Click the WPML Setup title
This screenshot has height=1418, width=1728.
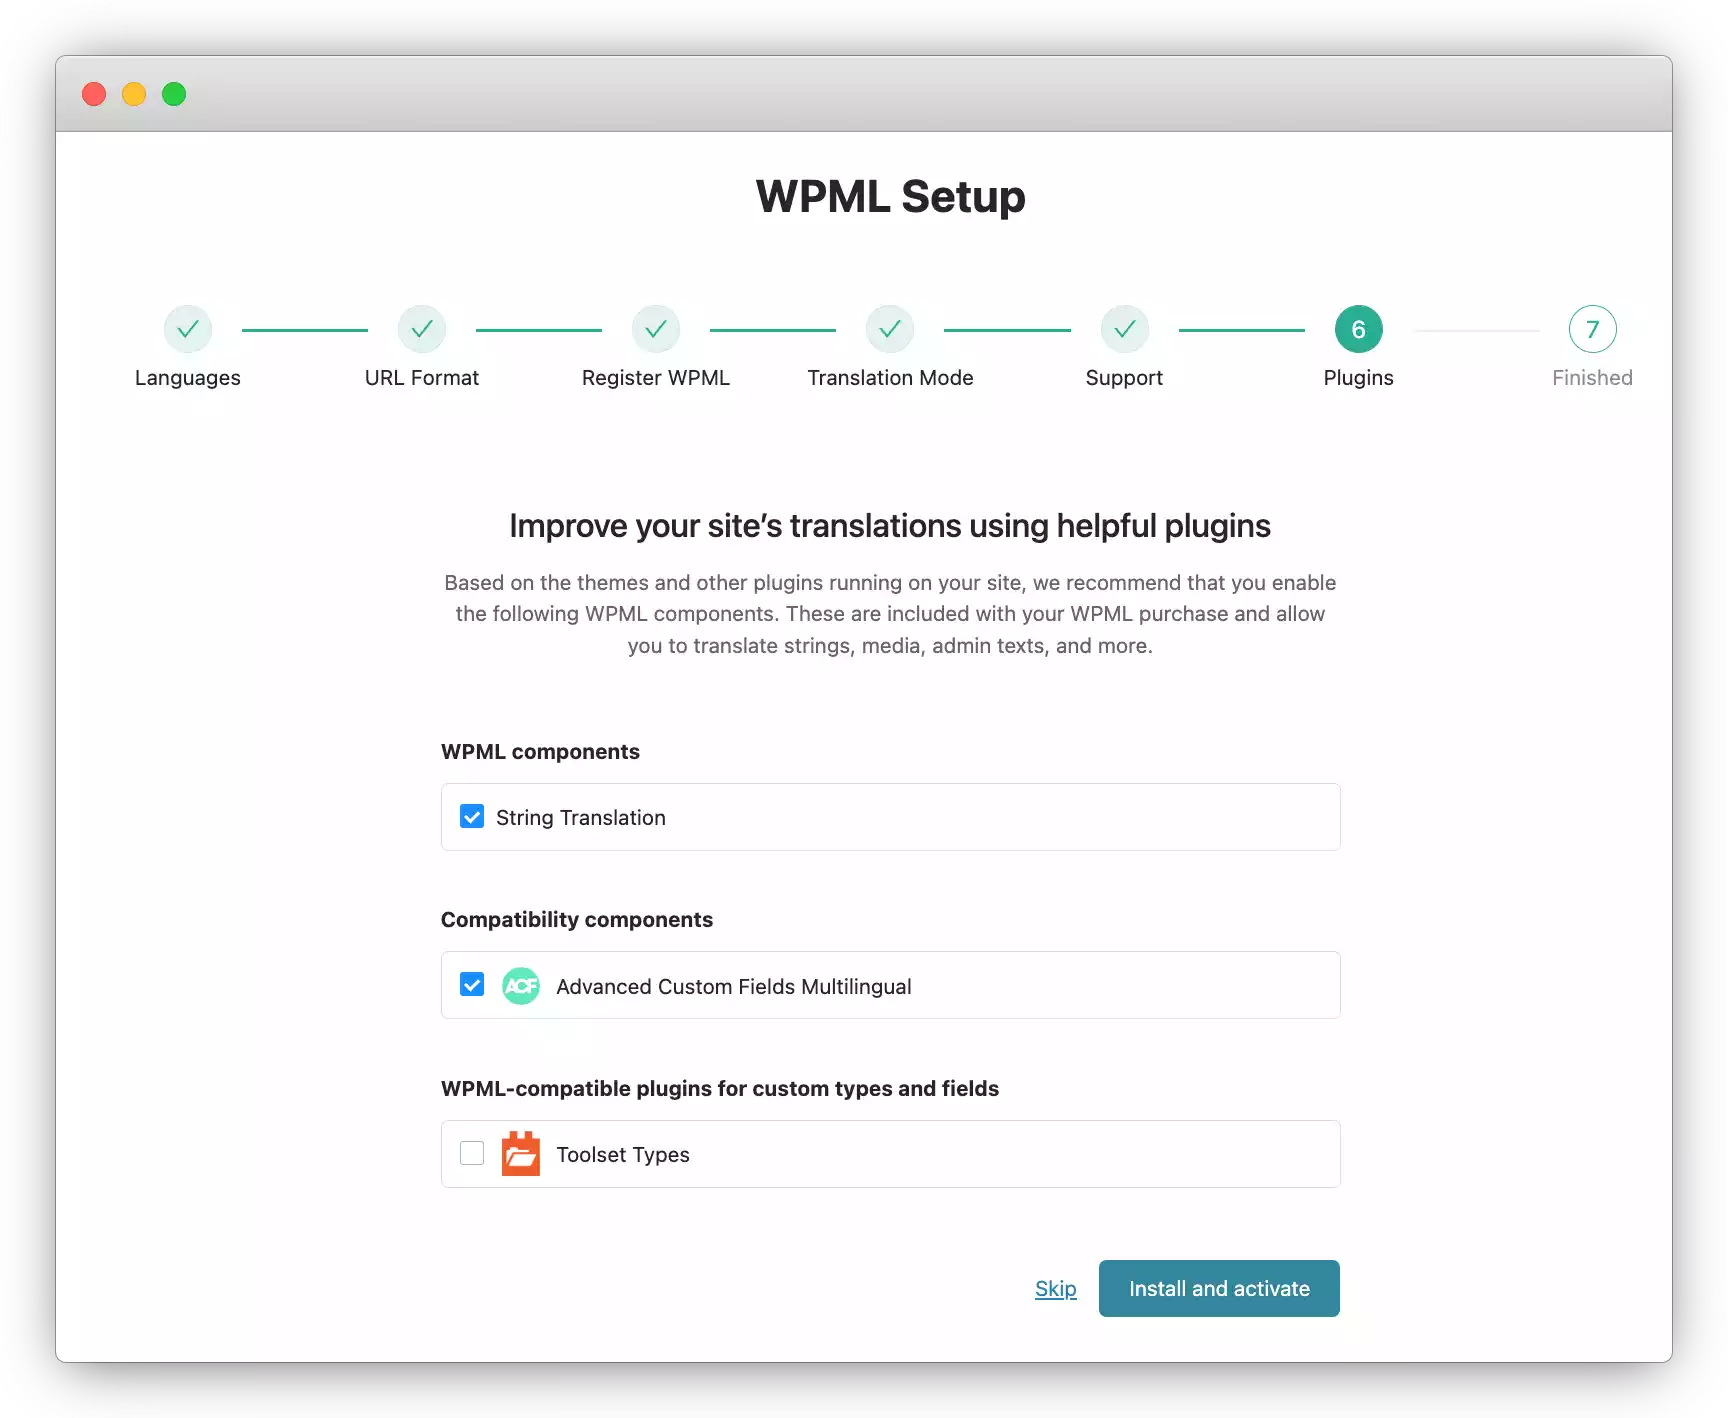(891, 196)
